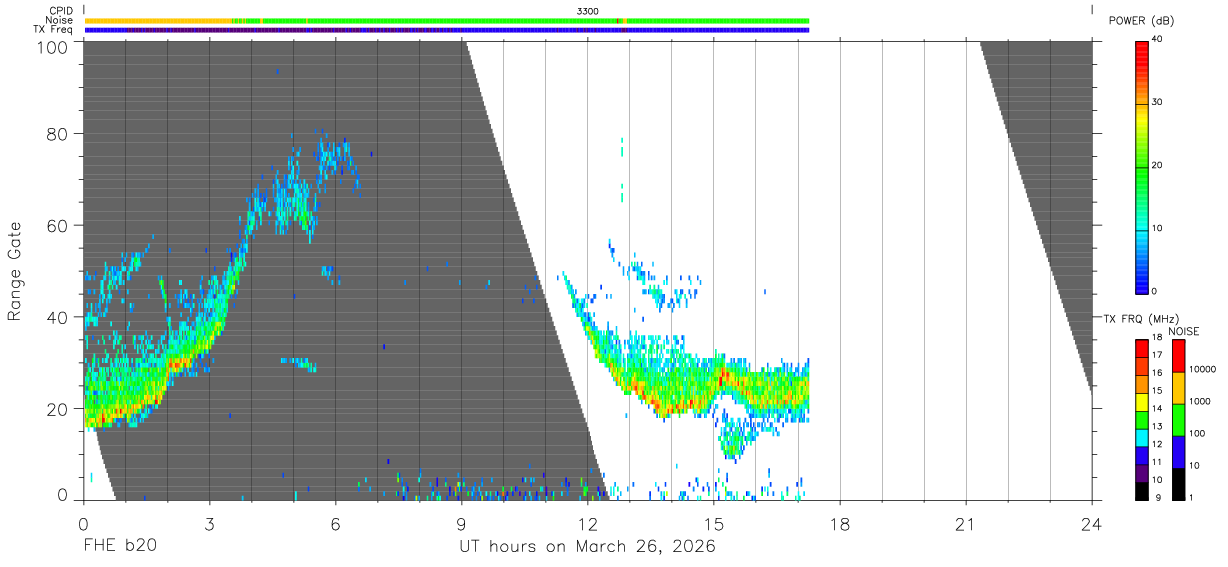Select the 20 tick on the Range Gate axis
The width and height of the screenshot is (1228, 567).
tap(58, 409)
